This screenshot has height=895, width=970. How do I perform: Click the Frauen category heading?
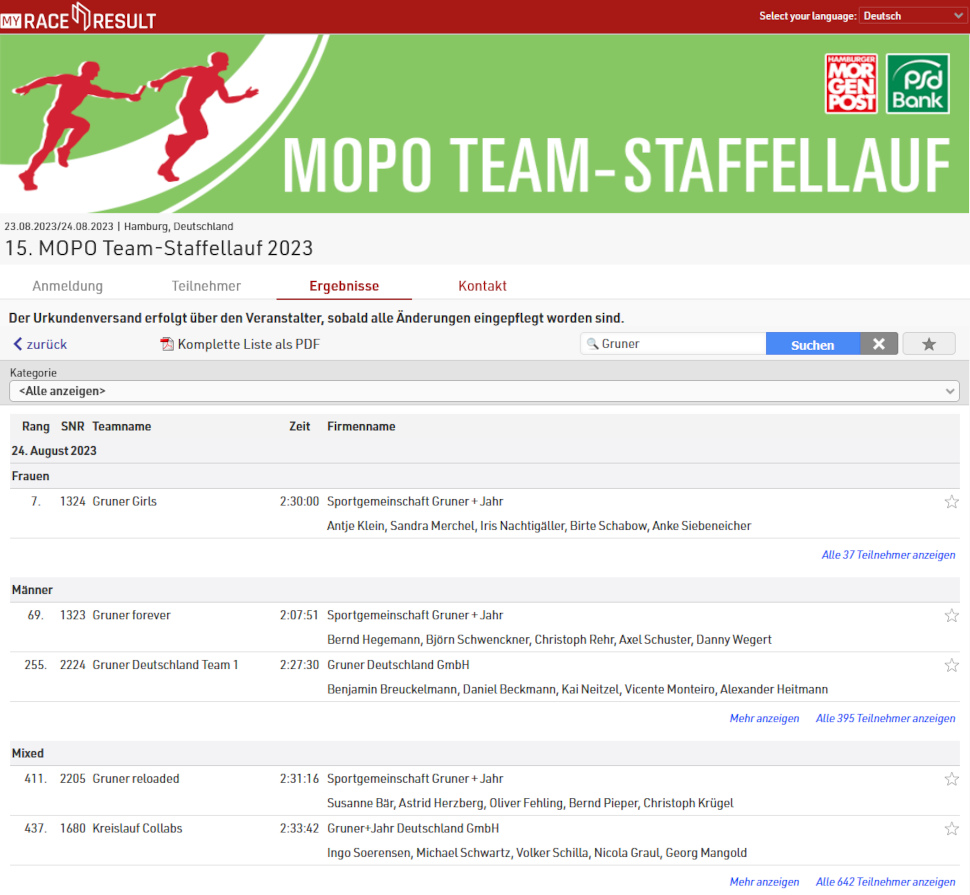point(30,476)
